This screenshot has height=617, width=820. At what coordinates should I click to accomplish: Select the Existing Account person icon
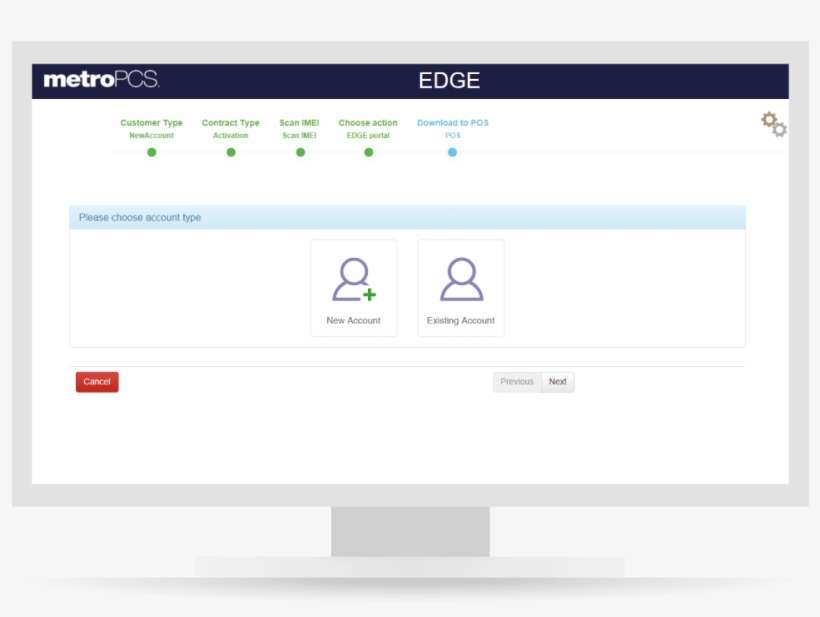[x=460, y=280]
